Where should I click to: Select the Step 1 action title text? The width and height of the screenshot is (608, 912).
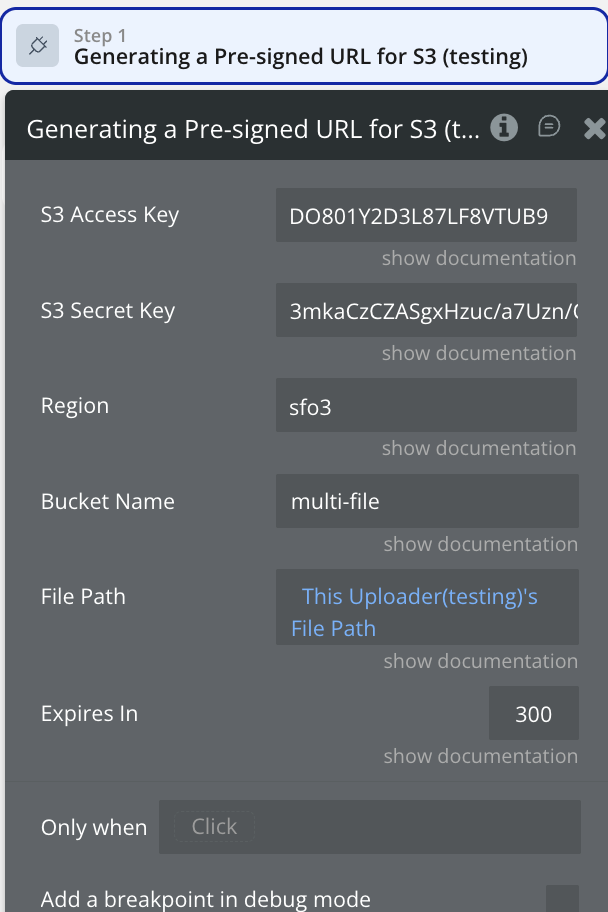point(300,57)
